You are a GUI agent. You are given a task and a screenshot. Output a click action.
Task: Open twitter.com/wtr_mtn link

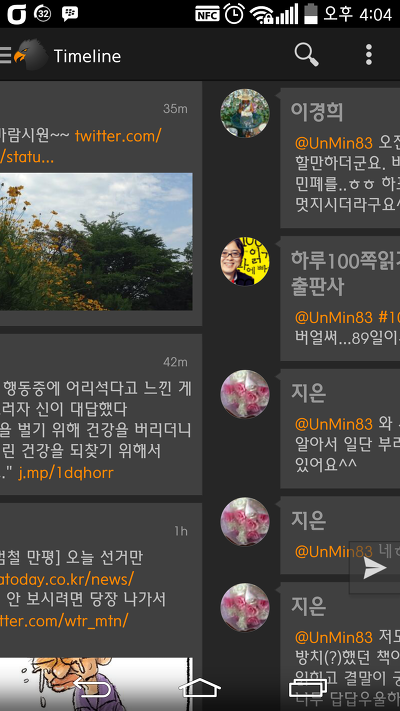(64, 620)
